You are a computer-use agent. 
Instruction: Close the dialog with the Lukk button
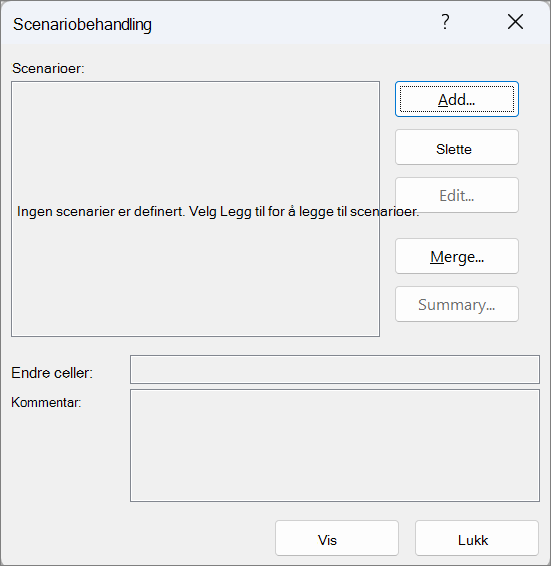pyautogui.click(x=477, y=538)
